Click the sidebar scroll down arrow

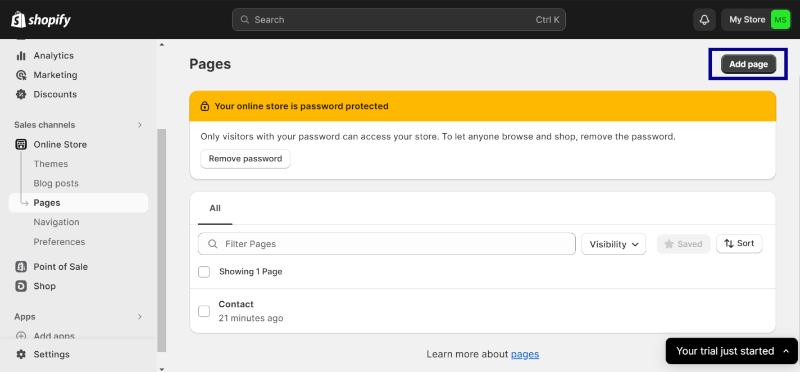[x=162, y=368]
